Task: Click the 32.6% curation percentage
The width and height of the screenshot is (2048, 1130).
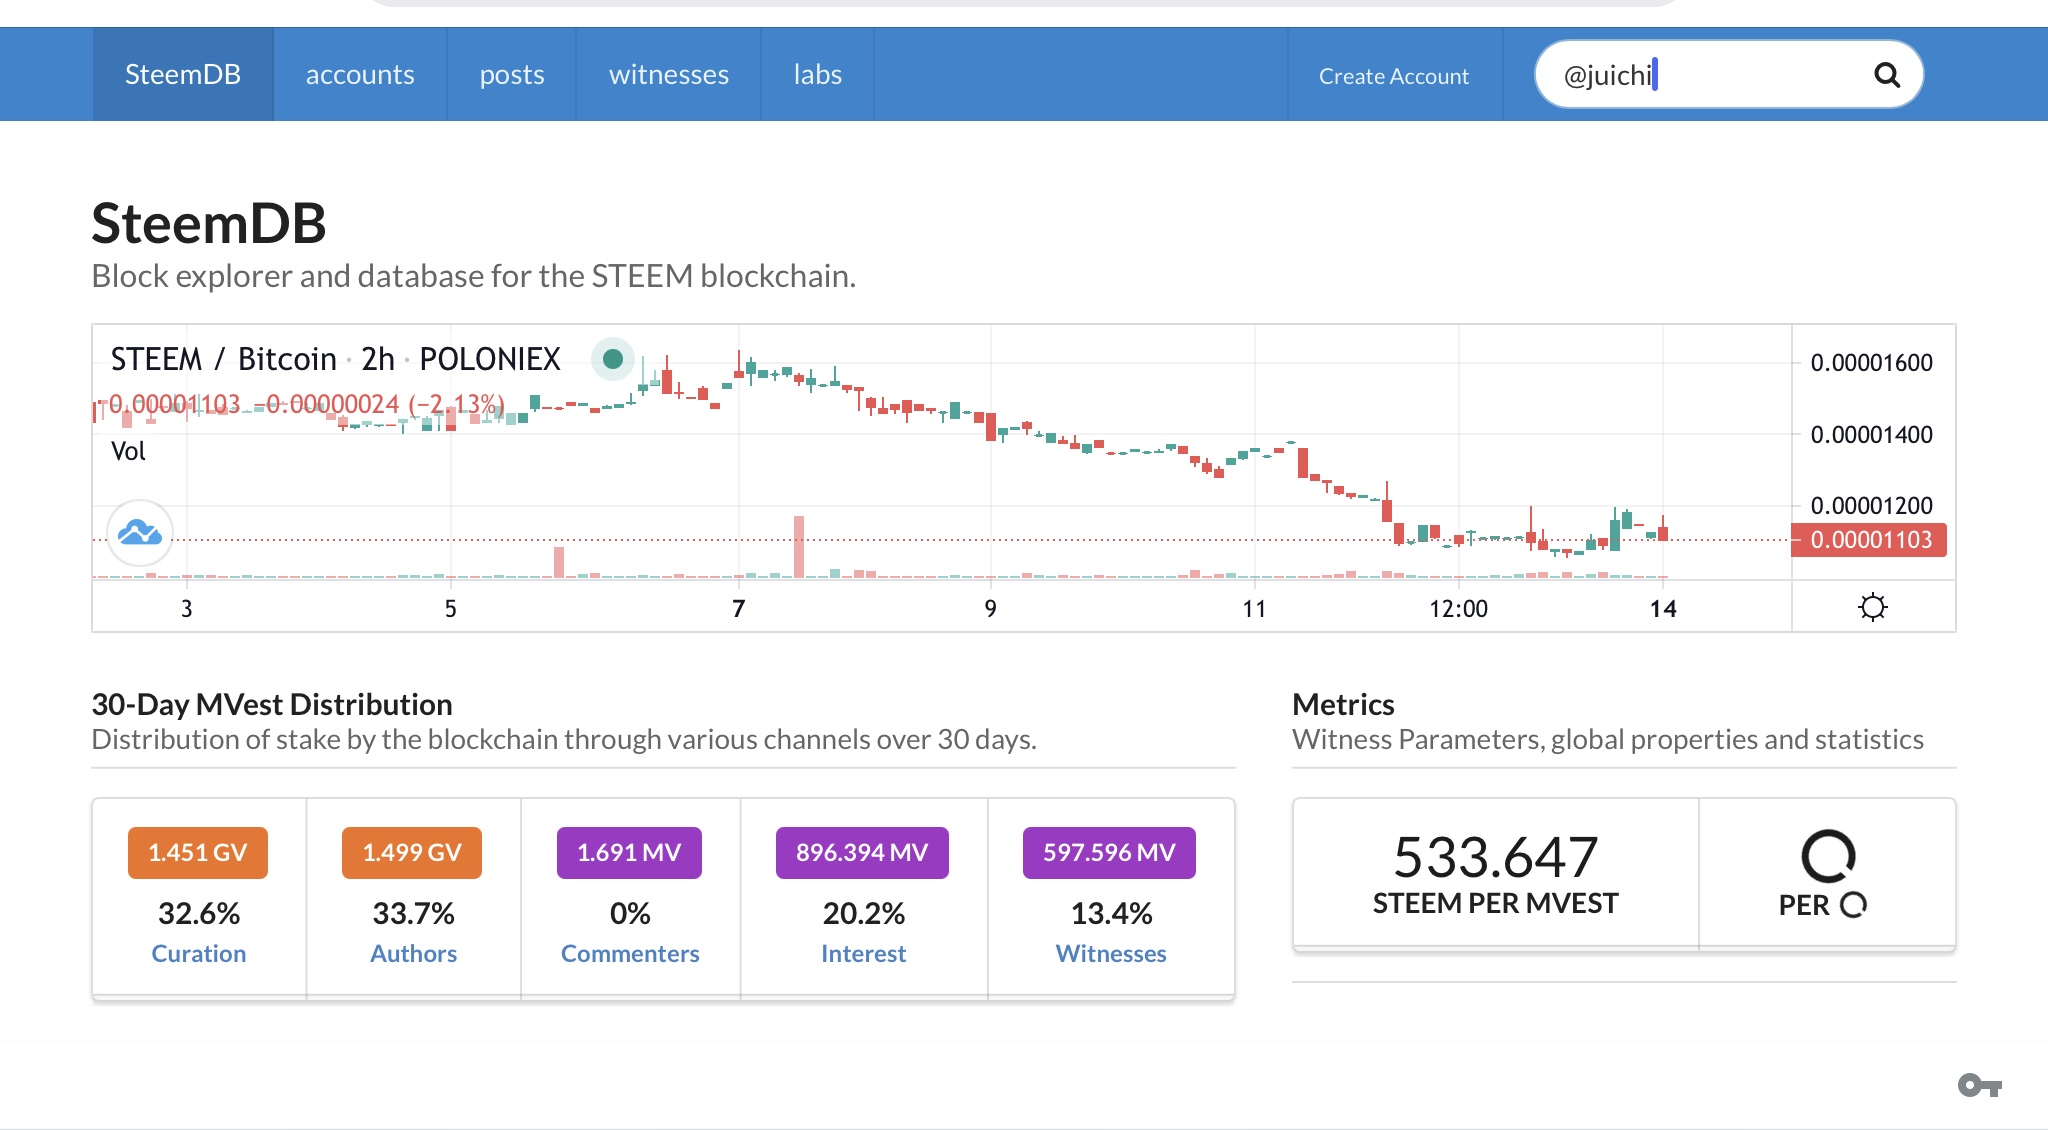Action: tap(199, 913)
